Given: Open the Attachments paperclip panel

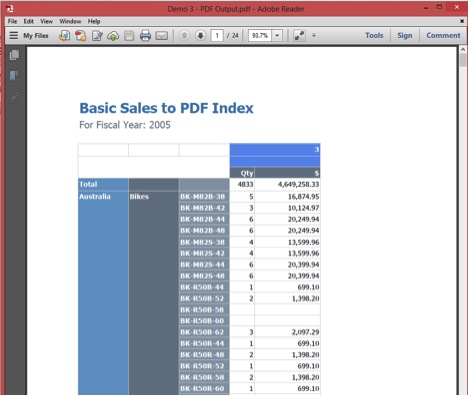Looking at the screenshot, I should pos(14,97).
